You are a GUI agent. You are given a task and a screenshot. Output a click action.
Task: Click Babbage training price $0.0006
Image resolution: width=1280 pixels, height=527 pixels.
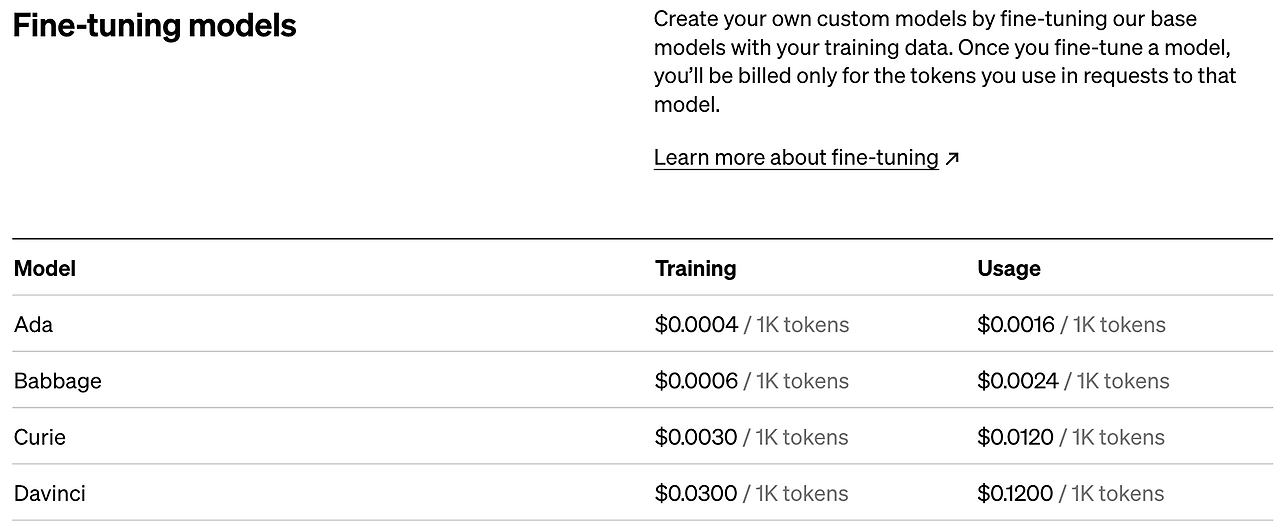pyautogui.click(x=697, y=380)
